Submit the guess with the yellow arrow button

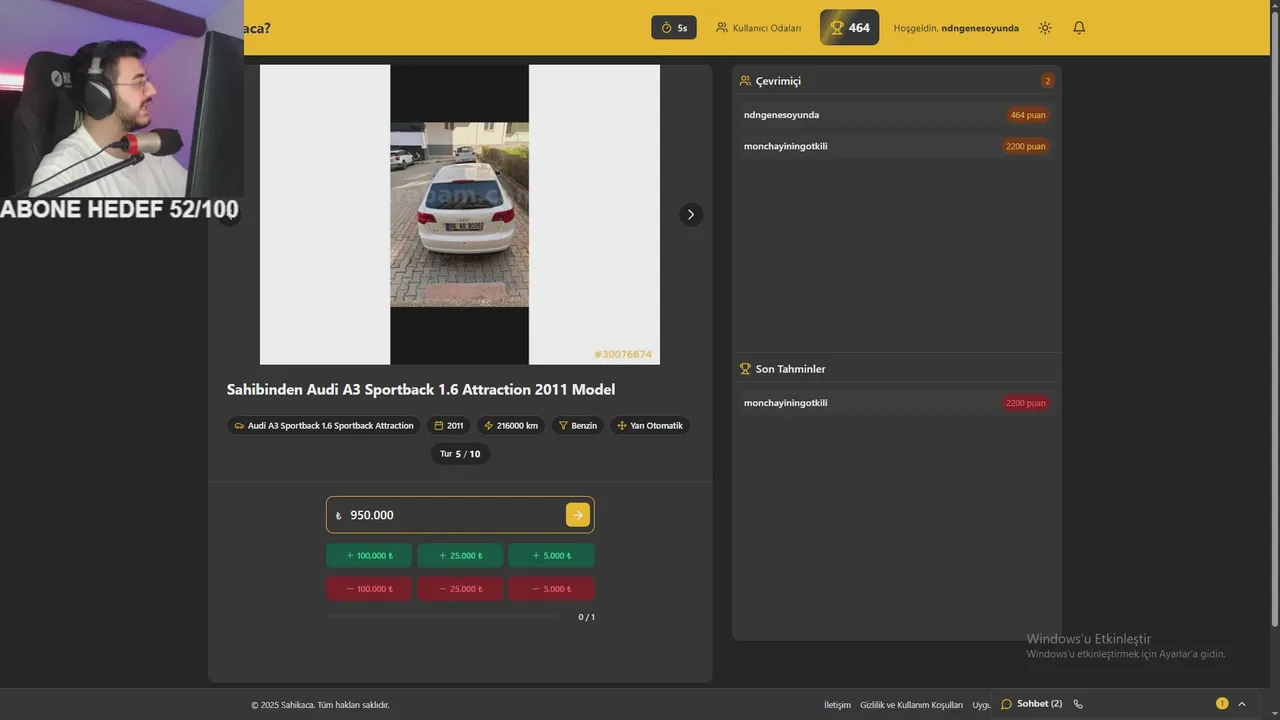coord(577,515)
